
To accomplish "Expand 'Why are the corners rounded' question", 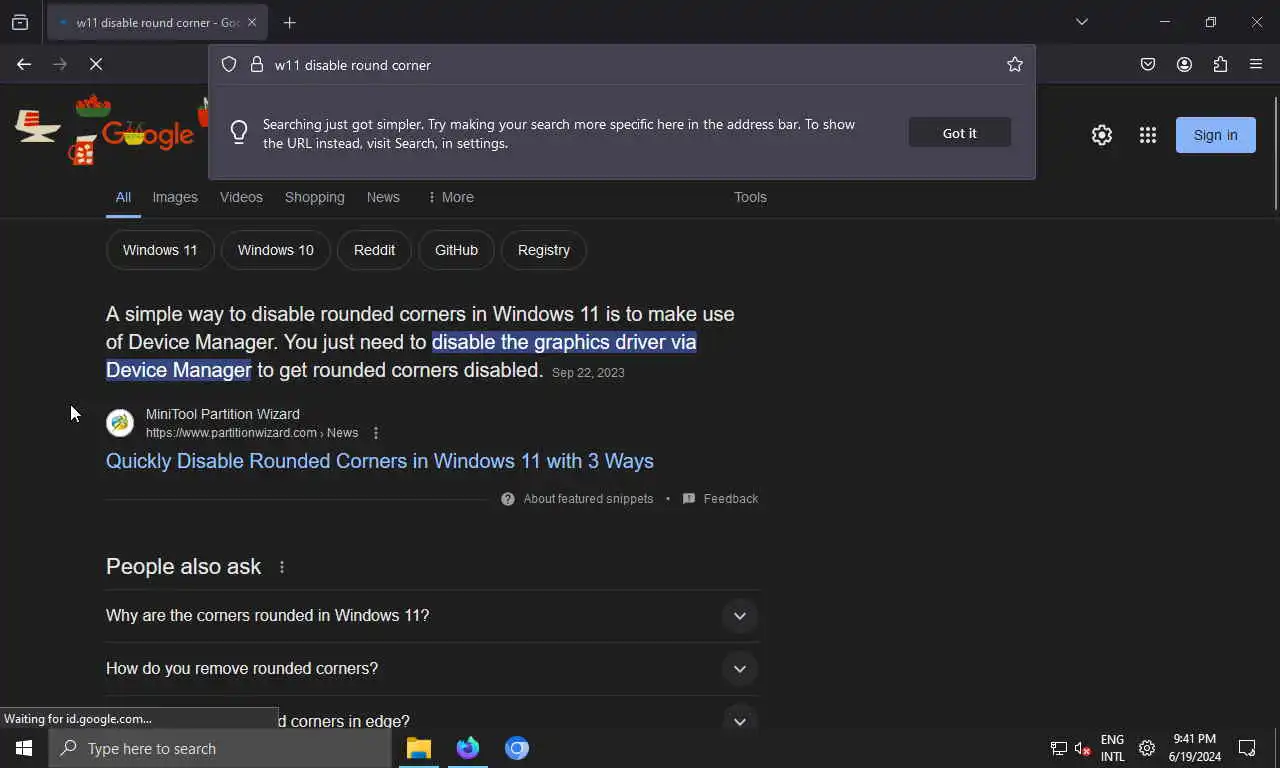I will click(x=432, y=616).
